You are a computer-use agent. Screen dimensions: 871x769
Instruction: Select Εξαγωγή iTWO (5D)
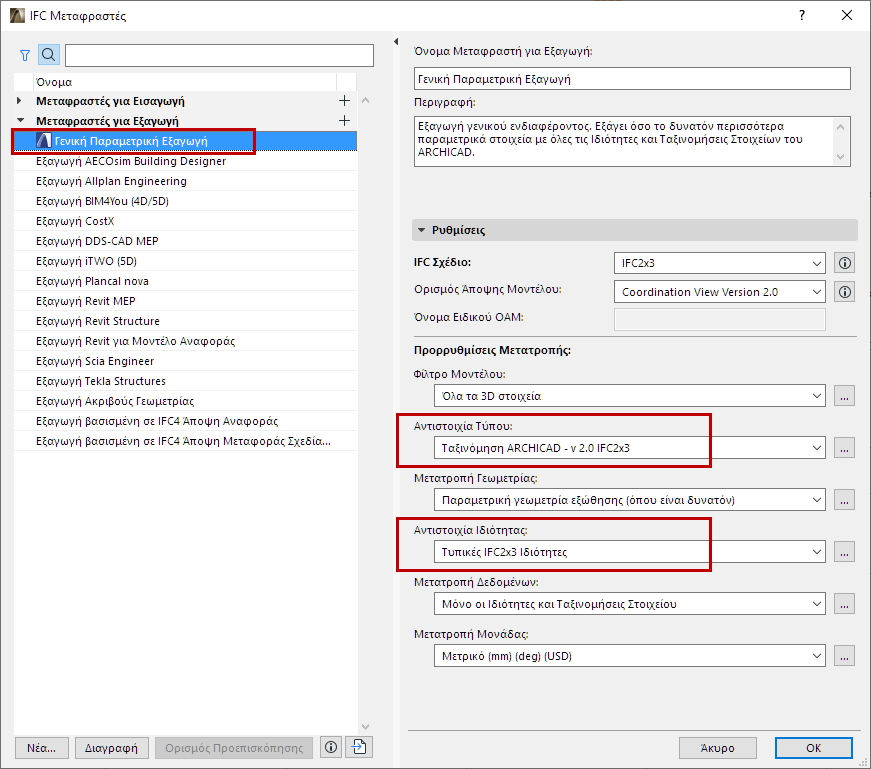point(186,261)
